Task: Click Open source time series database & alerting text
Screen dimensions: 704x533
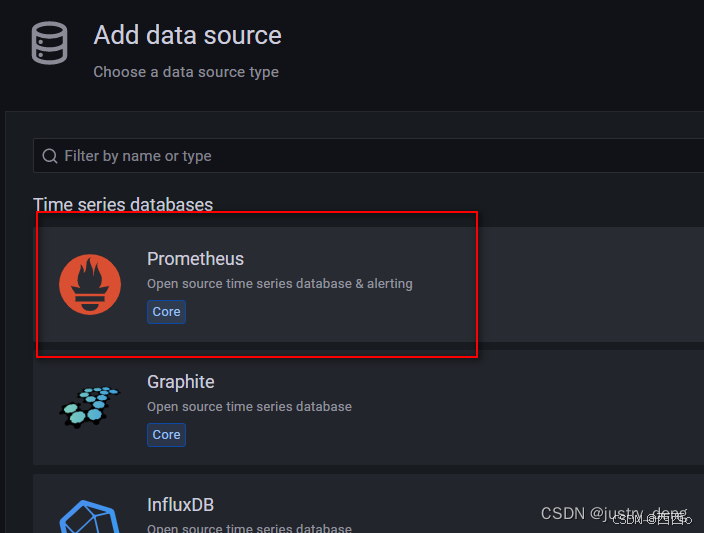Action: [x=280, y=284]
